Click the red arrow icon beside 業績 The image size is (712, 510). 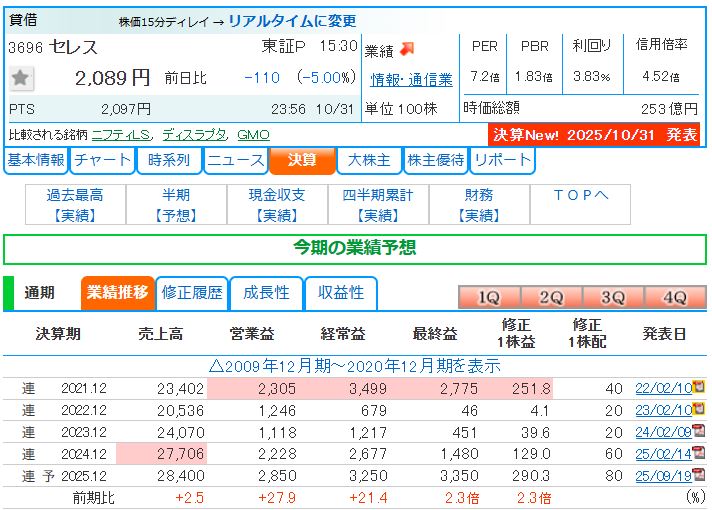pos(408,49)
